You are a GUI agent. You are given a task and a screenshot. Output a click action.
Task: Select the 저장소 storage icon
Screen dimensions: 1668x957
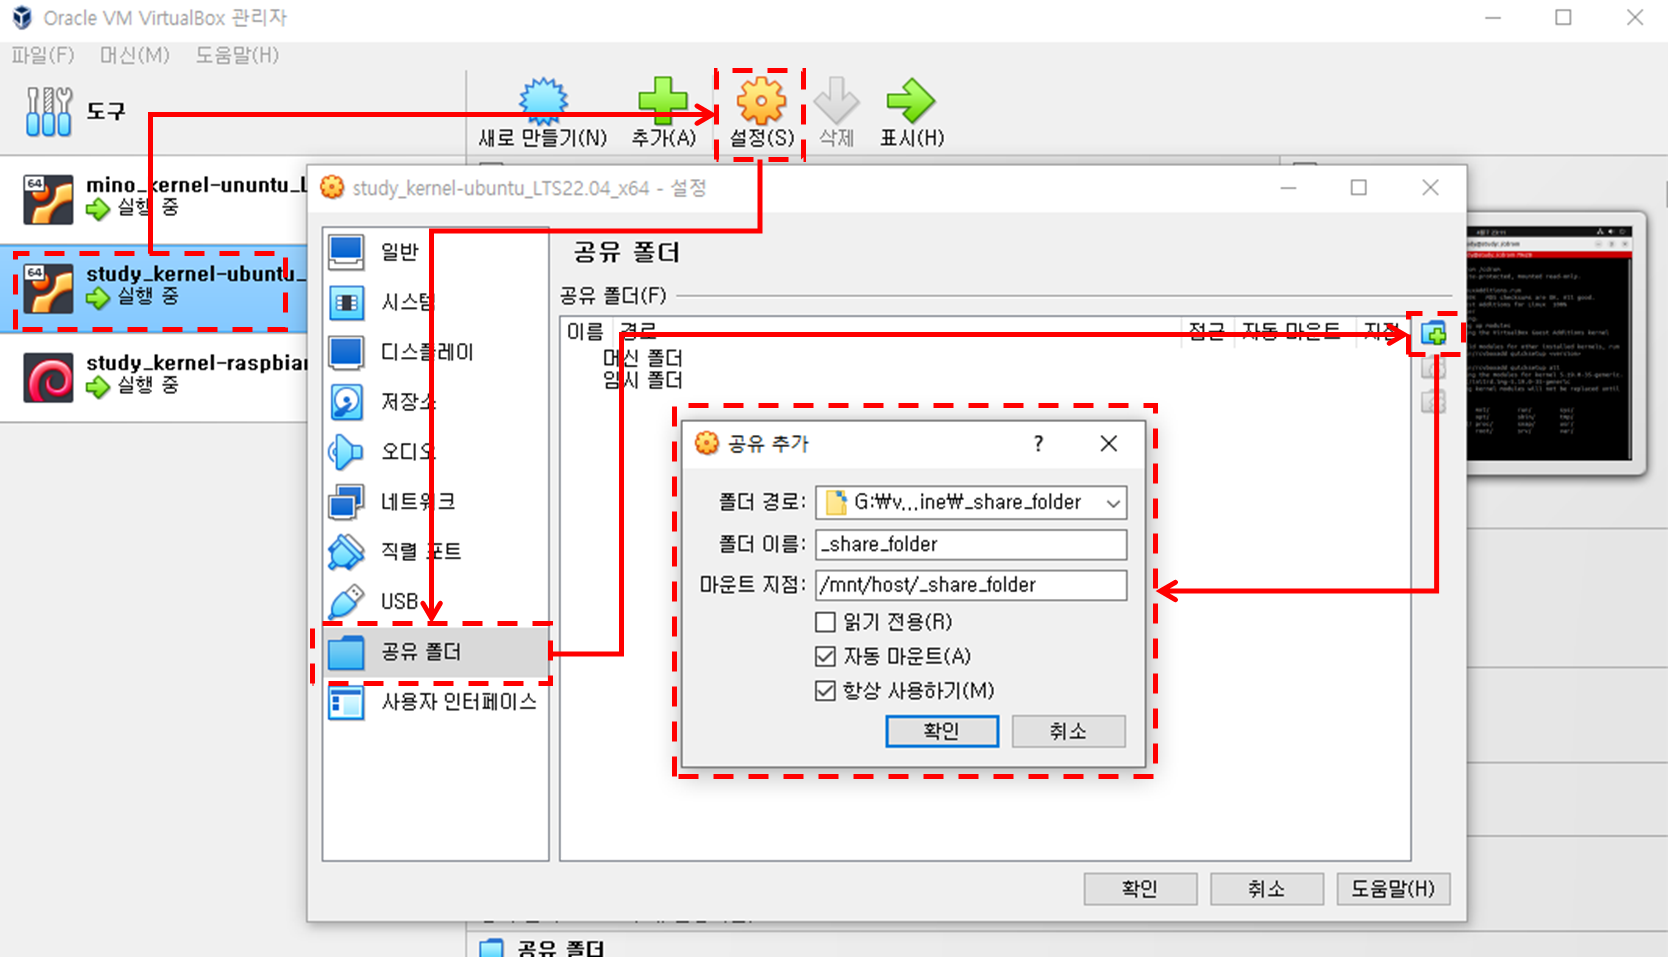[x=345, y=402]
